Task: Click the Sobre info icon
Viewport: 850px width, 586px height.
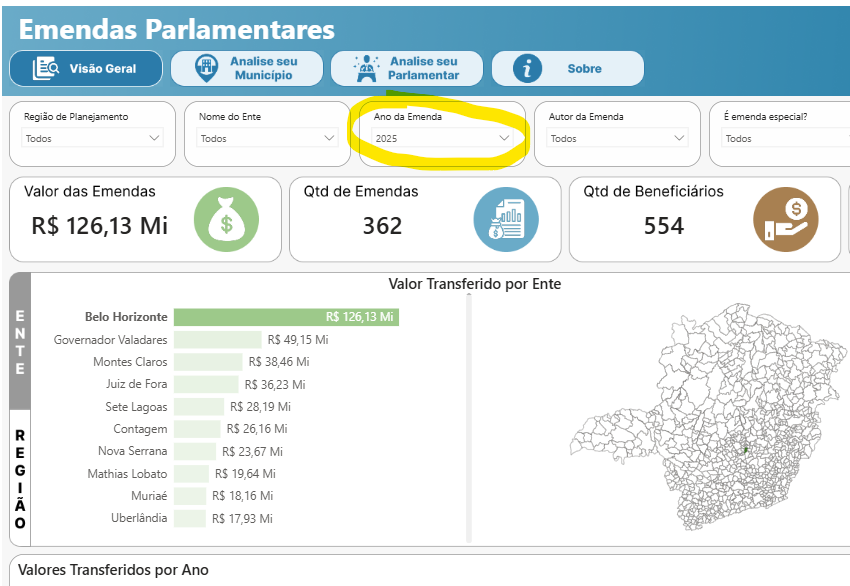Action: coord(527,68)
